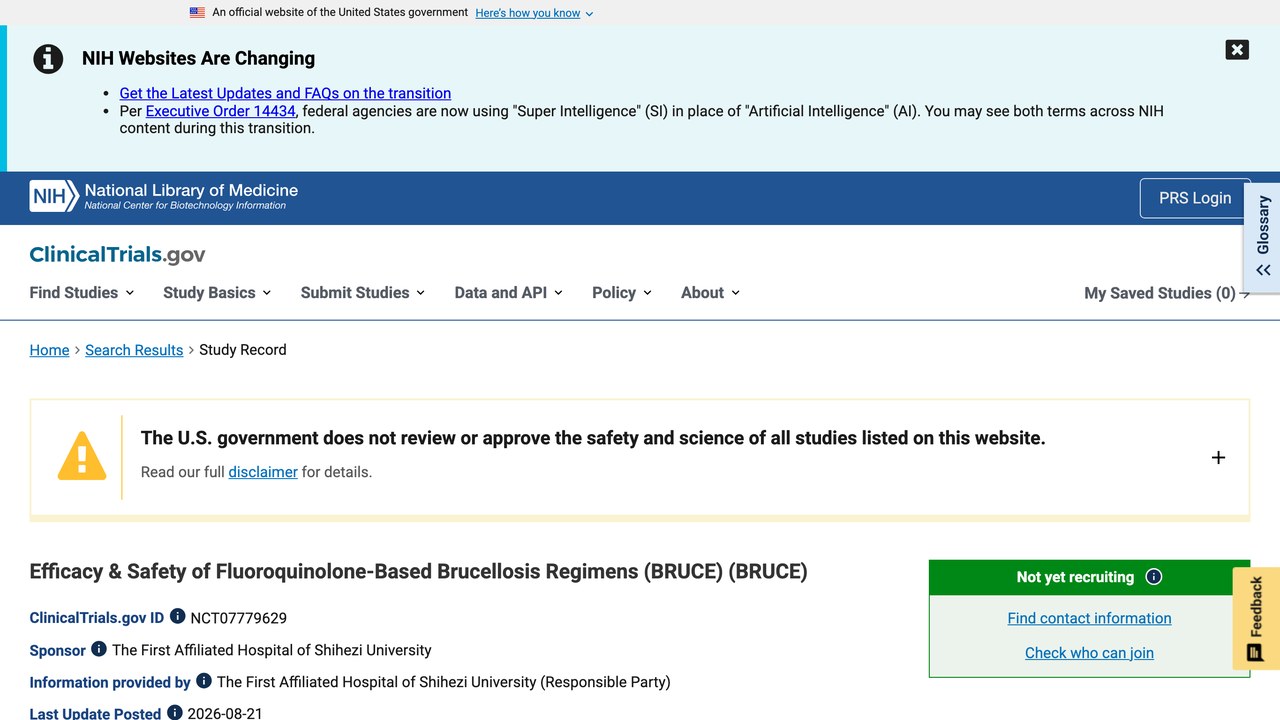This screenshot has width=1280, height=720.
Task: Click the info icon in the Not yet recruiting banner
Action: tap(1154, 576)
